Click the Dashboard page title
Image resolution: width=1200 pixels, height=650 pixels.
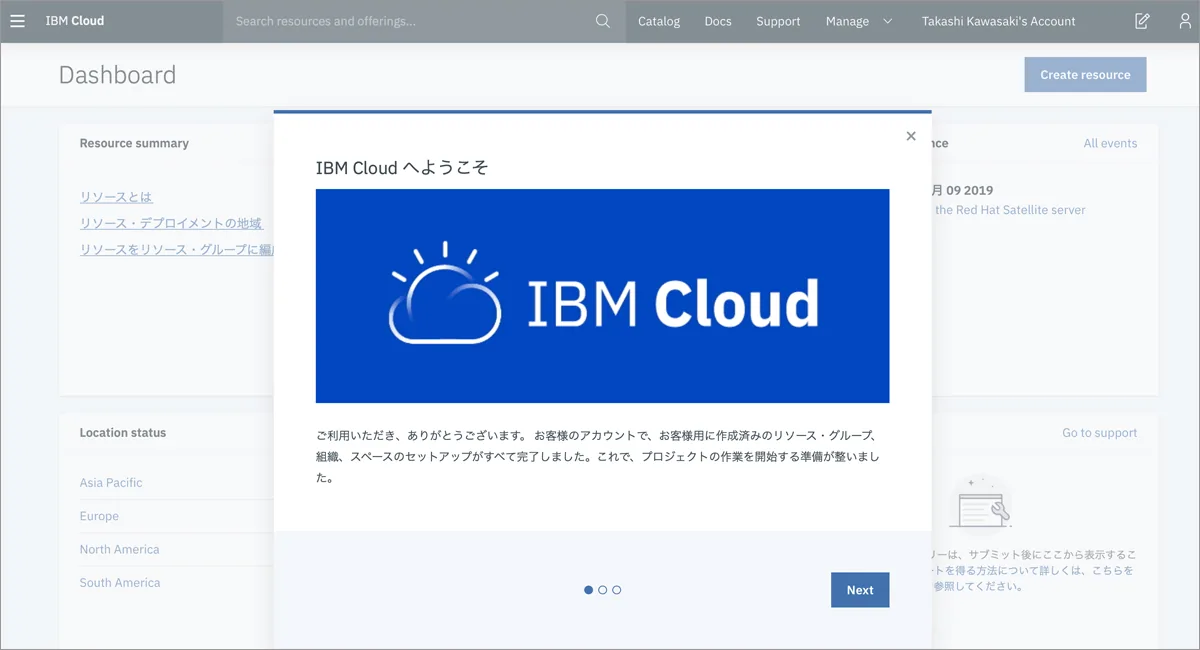tap(117, 75)
